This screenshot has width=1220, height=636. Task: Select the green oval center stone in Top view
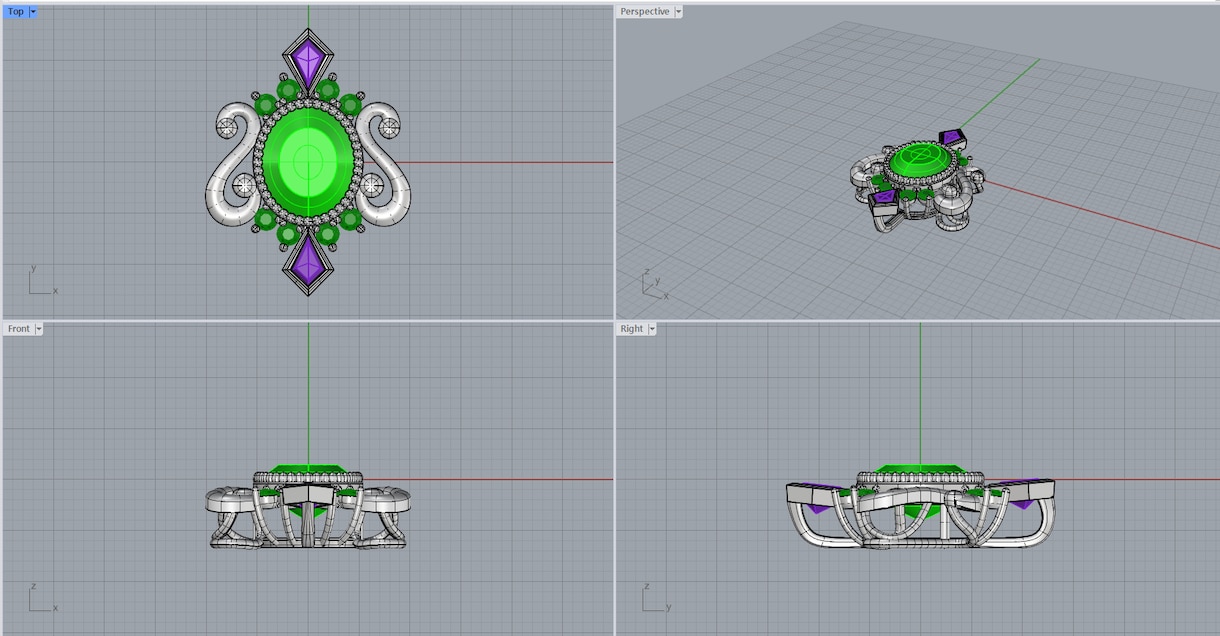[x=308, y=160]
